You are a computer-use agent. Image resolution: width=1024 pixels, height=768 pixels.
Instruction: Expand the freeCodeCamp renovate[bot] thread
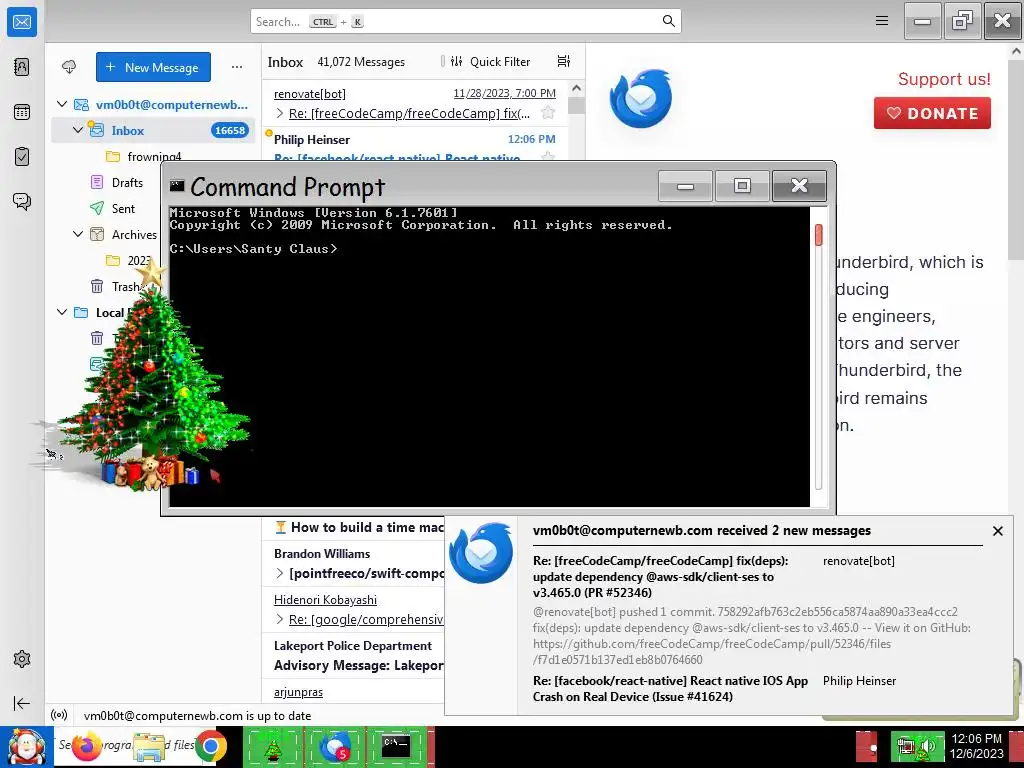tap(280, 113)
